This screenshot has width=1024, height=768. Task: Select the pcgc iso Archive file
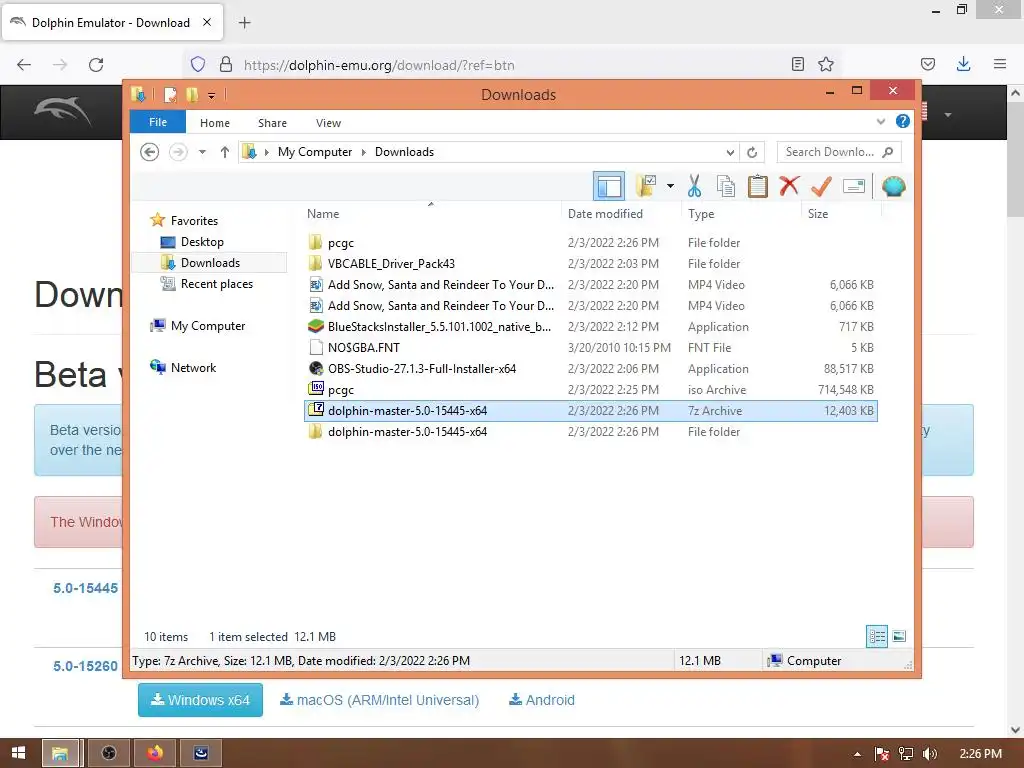point(590,390)
